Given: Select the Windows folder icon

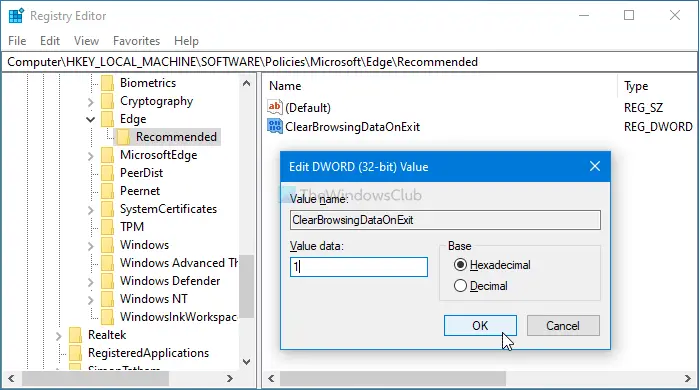Looking at the screenshot, I should tap(108, 245).
